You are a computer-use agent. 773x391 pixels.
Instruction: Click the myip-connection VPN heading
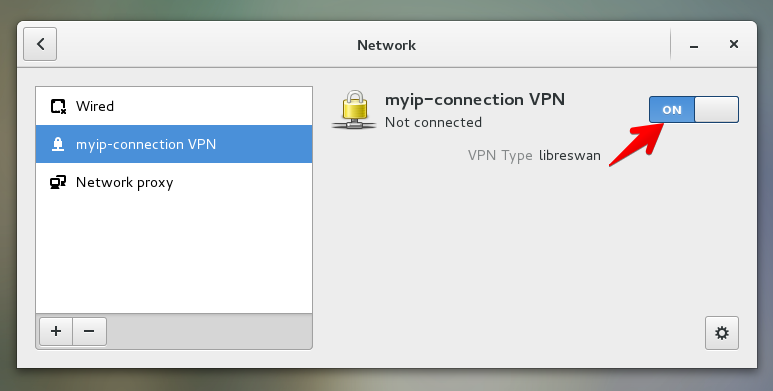pos(475,100)
